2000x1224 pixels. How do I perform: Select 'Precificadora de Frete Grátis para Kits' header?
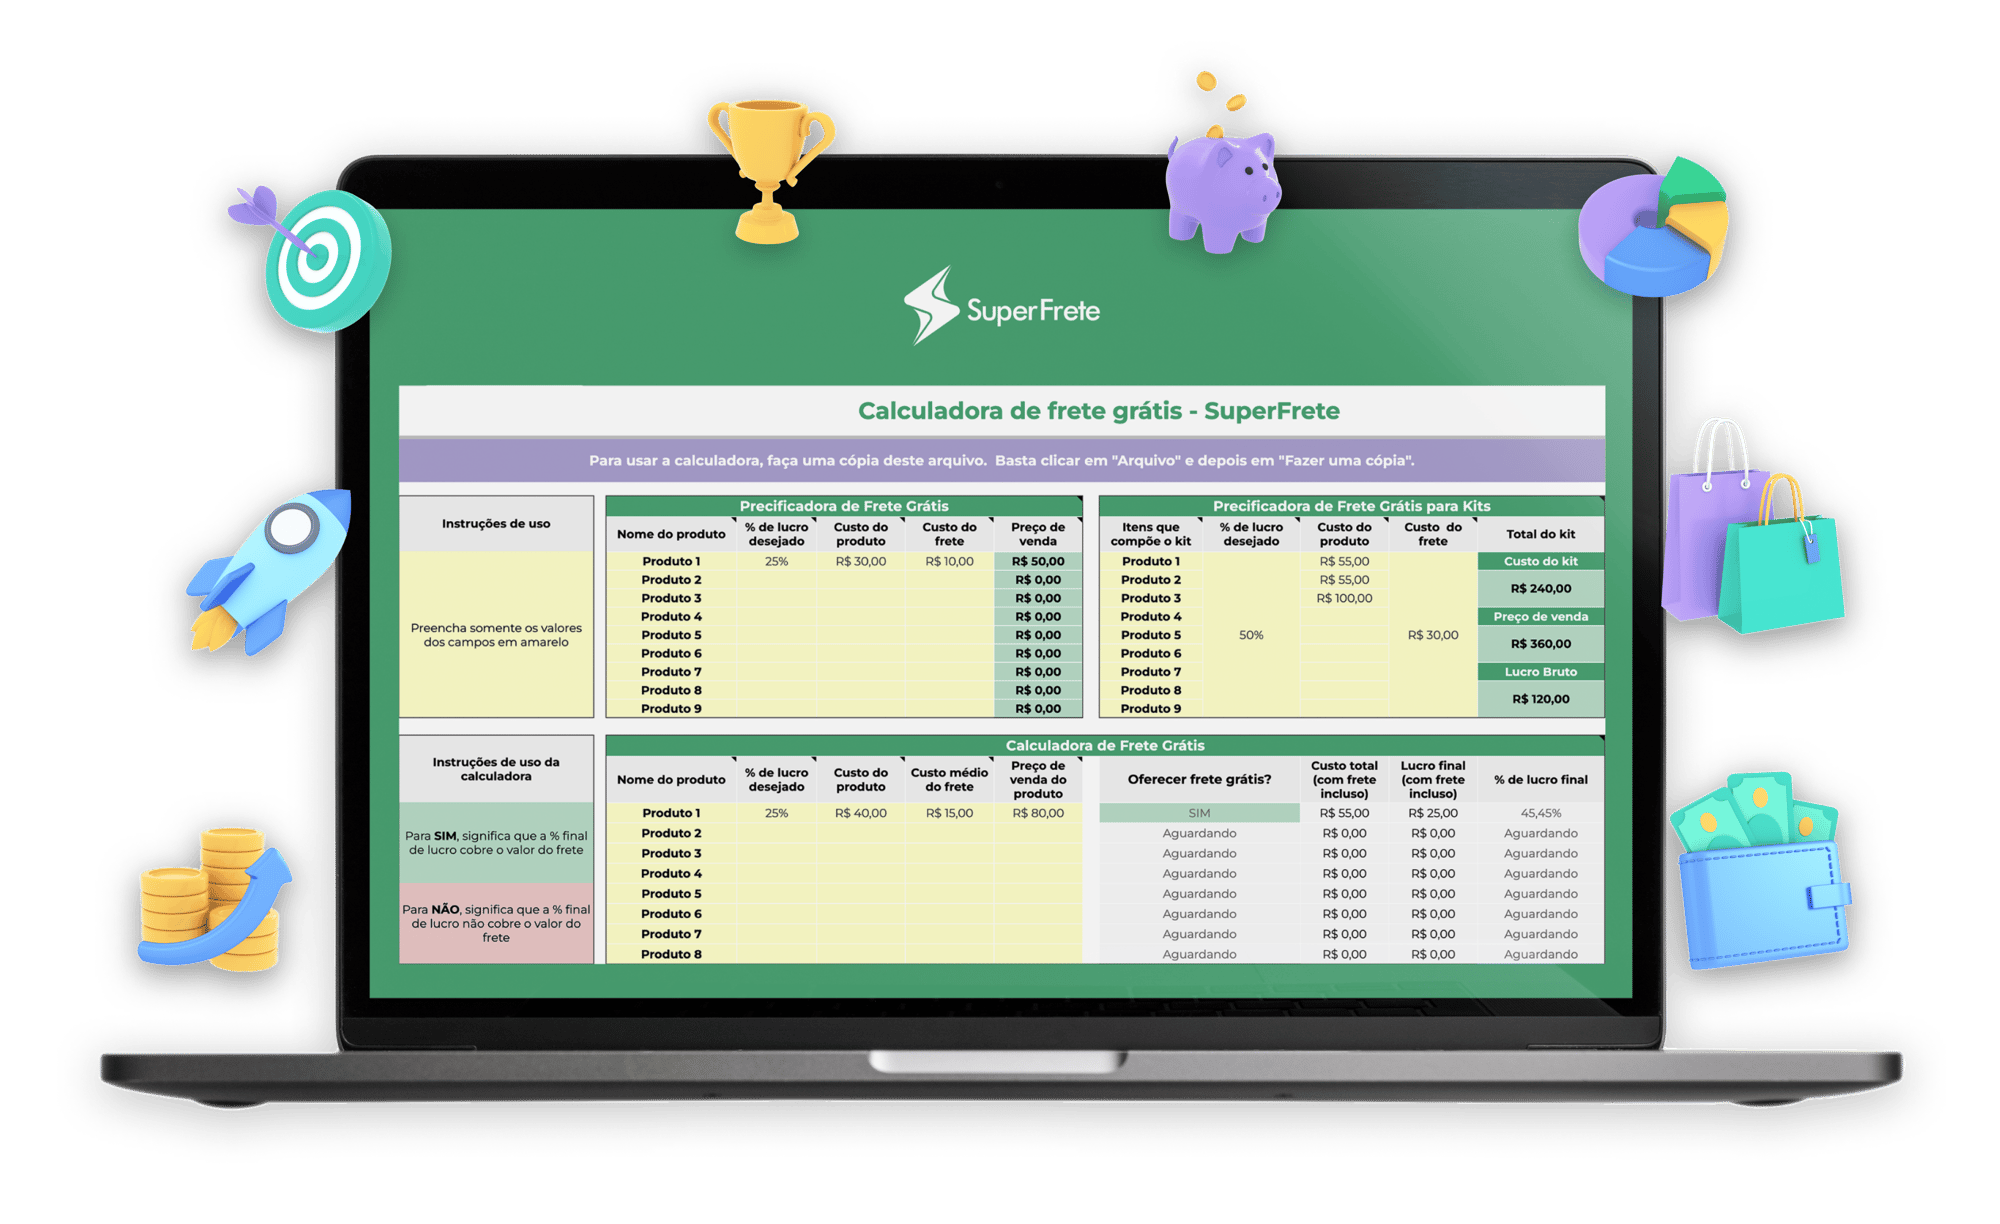pyautogui.click(x=1351, y=506)
